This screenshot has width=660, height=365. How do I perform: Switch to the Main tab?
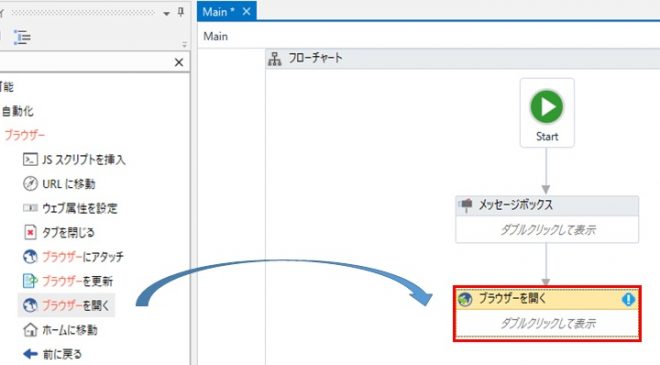[x=218, y=12]
